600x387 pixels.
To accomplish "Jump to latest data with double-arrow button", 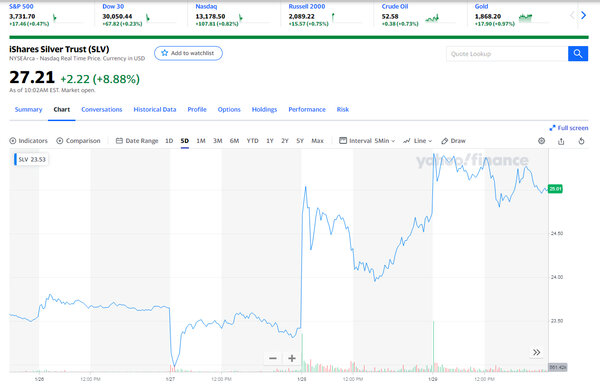I will tap(536, 352).
